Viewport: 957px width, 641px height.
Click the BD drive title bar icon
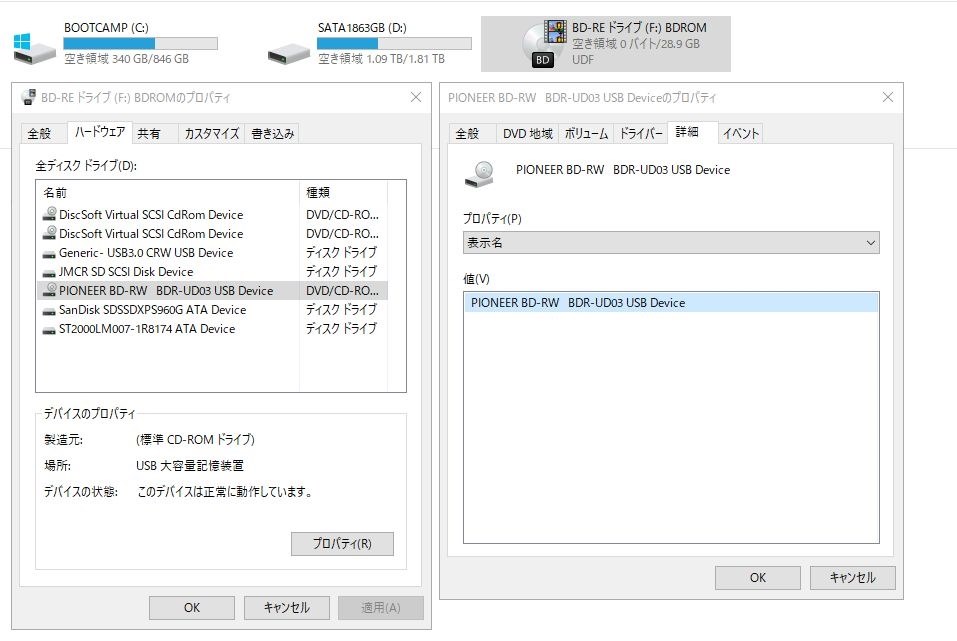coord(28,97)
